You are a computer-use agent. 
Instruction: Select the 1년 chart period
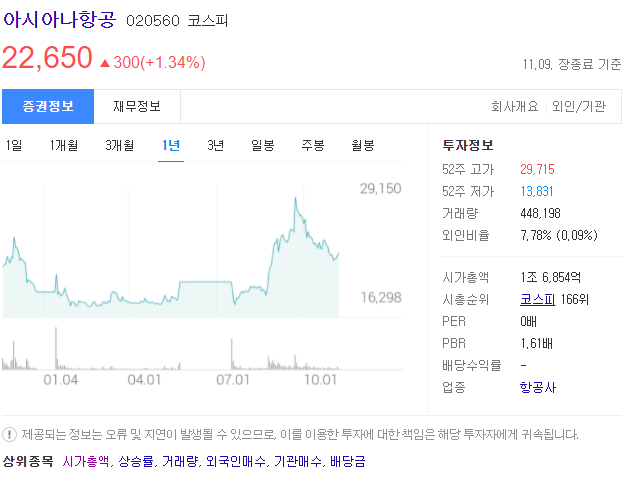point(171,145)
